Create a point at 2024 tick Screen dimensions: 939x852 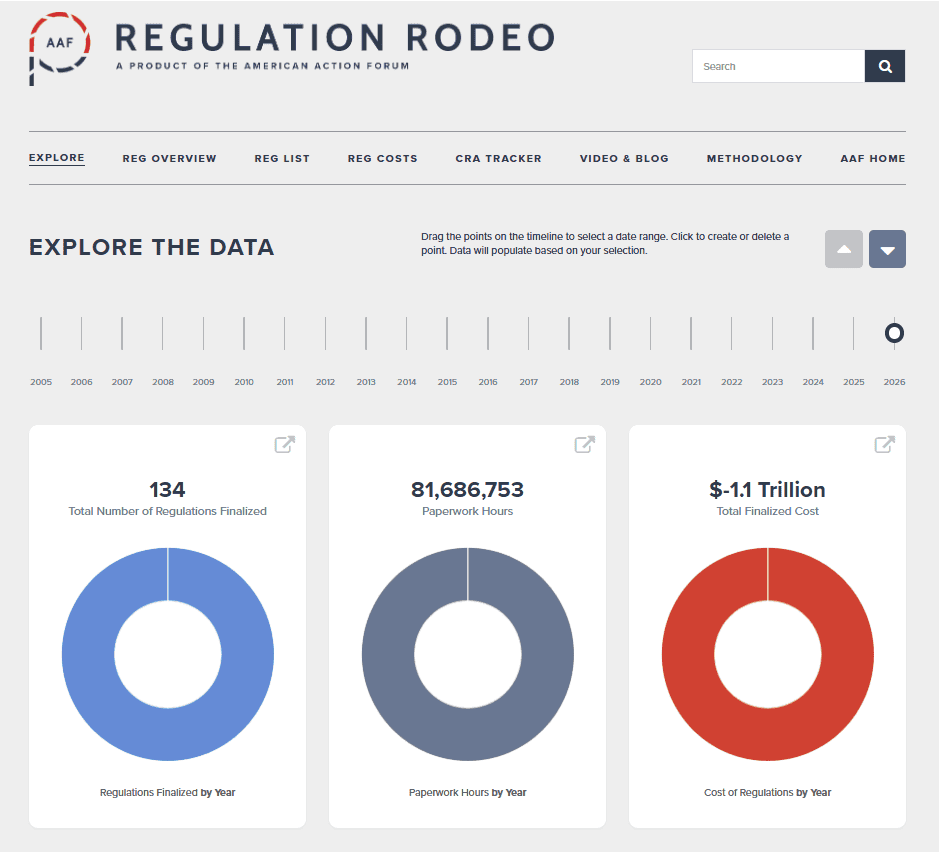(x=813, y=333)
